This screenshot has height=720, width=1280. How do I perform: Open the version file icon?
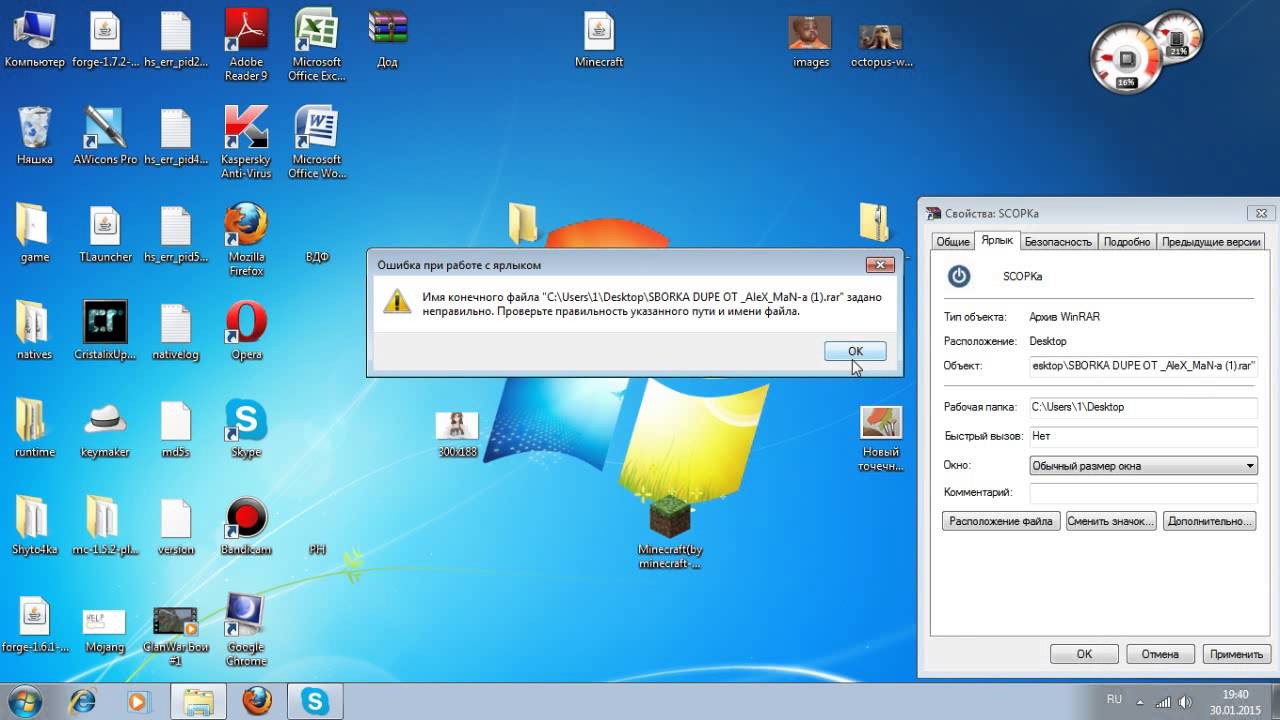[175, 527]
